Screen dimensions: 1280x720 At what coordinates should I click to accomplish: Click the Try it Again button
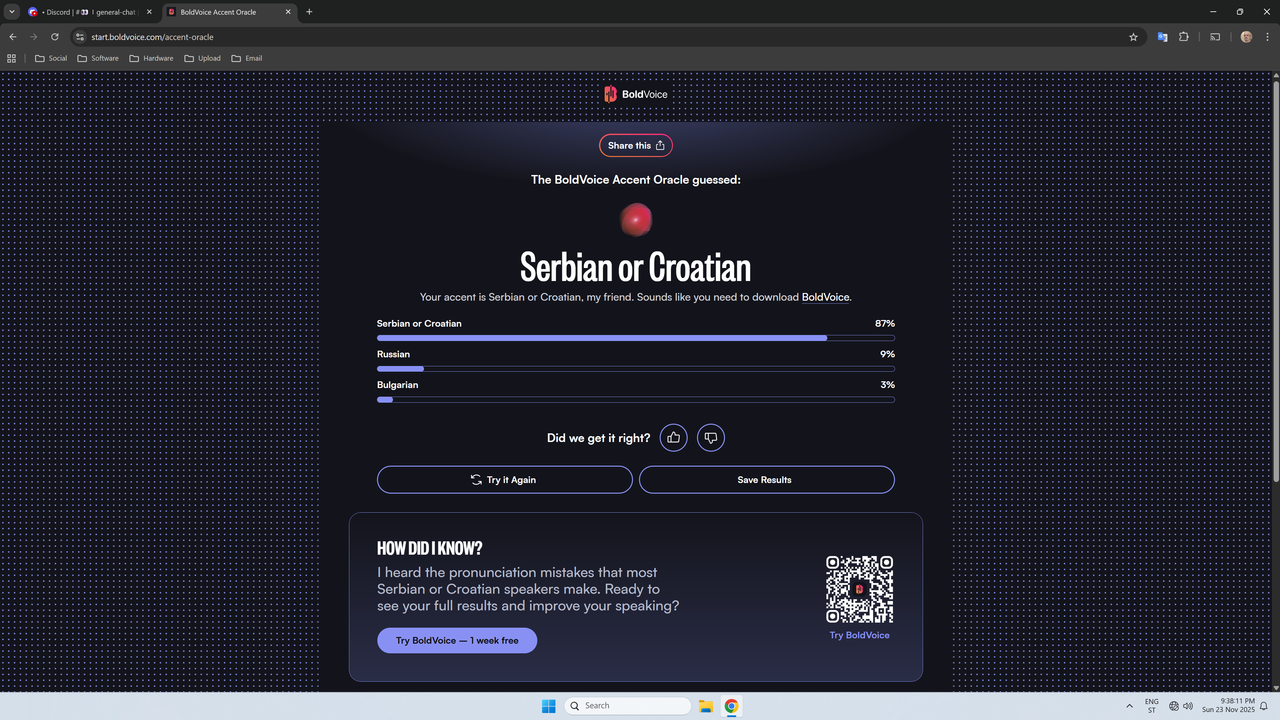(x=504, y=479)
